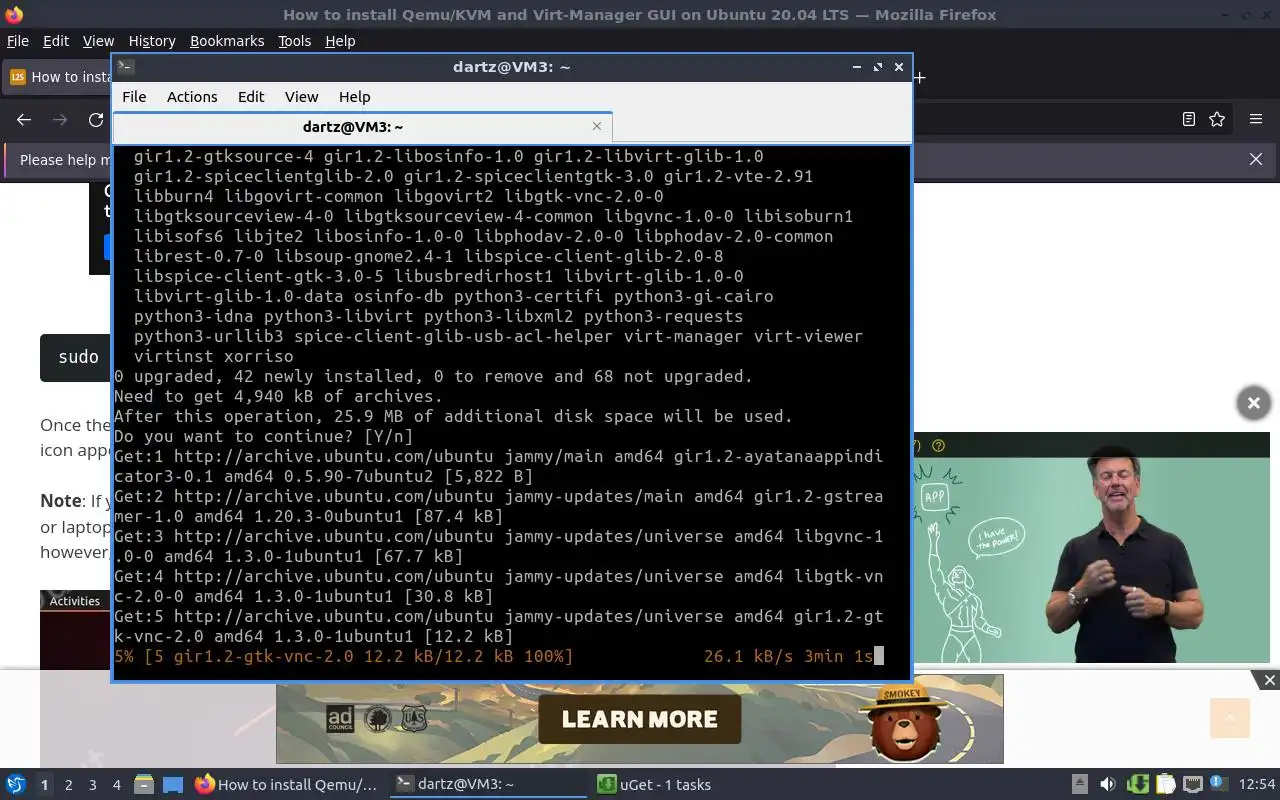
Task: Click Firefox back arrow button
Action: [24, 119]
